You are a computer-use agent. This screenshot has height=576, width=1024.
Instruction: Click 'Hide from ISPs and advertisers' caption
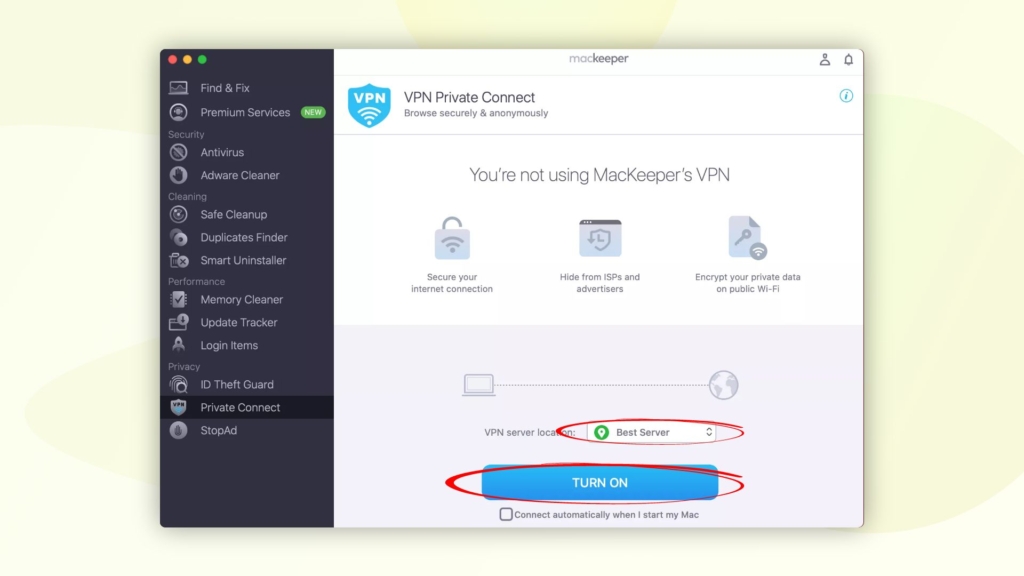point(600,283)
